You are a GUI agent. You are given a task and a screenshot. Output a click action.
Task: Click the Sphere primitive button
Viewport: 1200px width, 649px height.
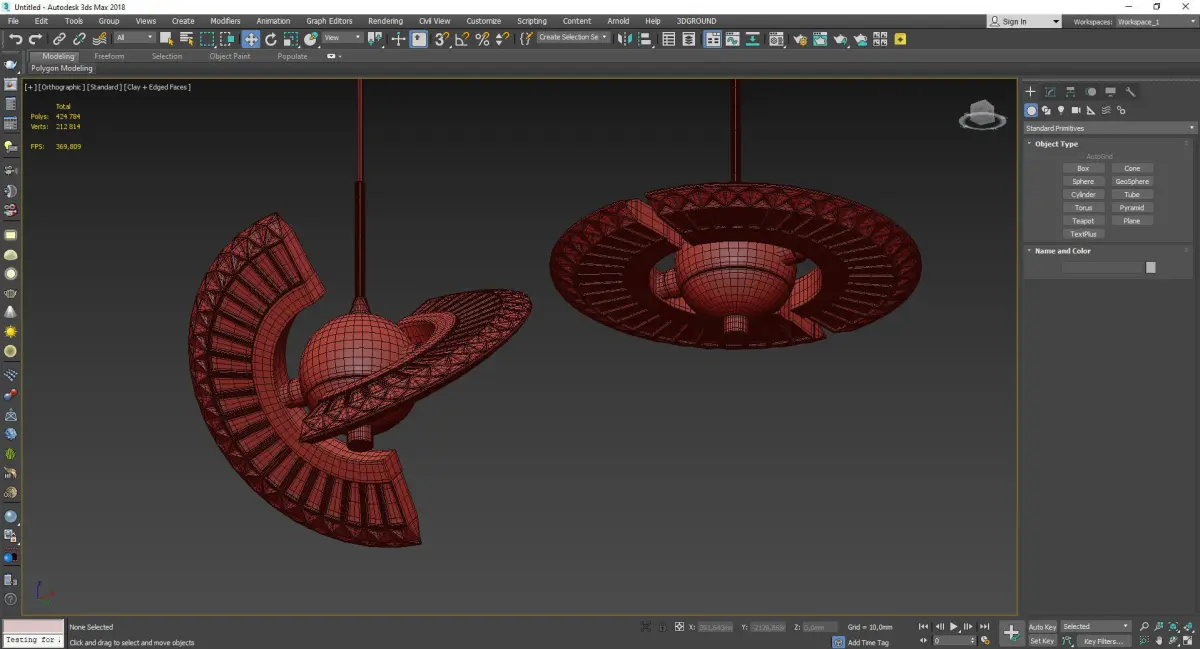(1083, 181)
